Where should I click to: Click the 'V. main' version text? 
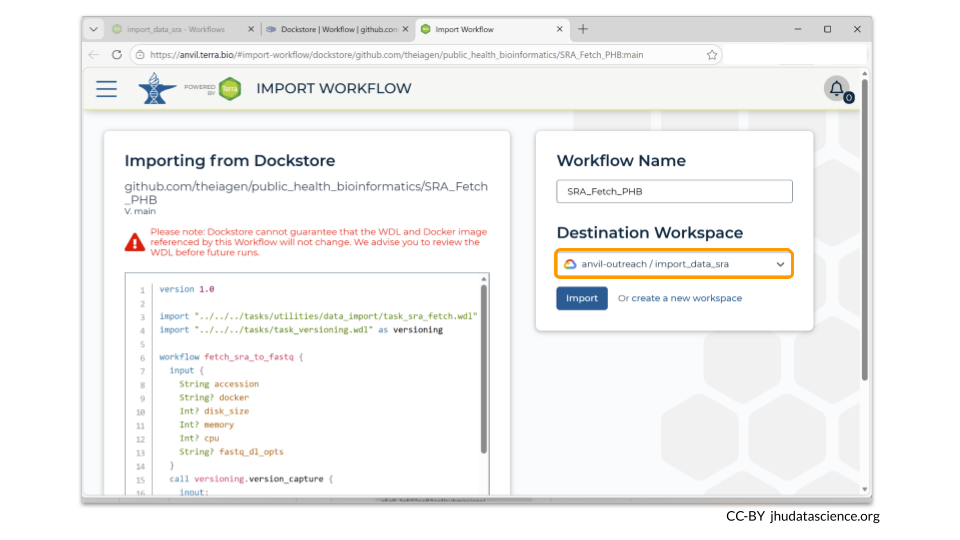(x=140, y=211)
